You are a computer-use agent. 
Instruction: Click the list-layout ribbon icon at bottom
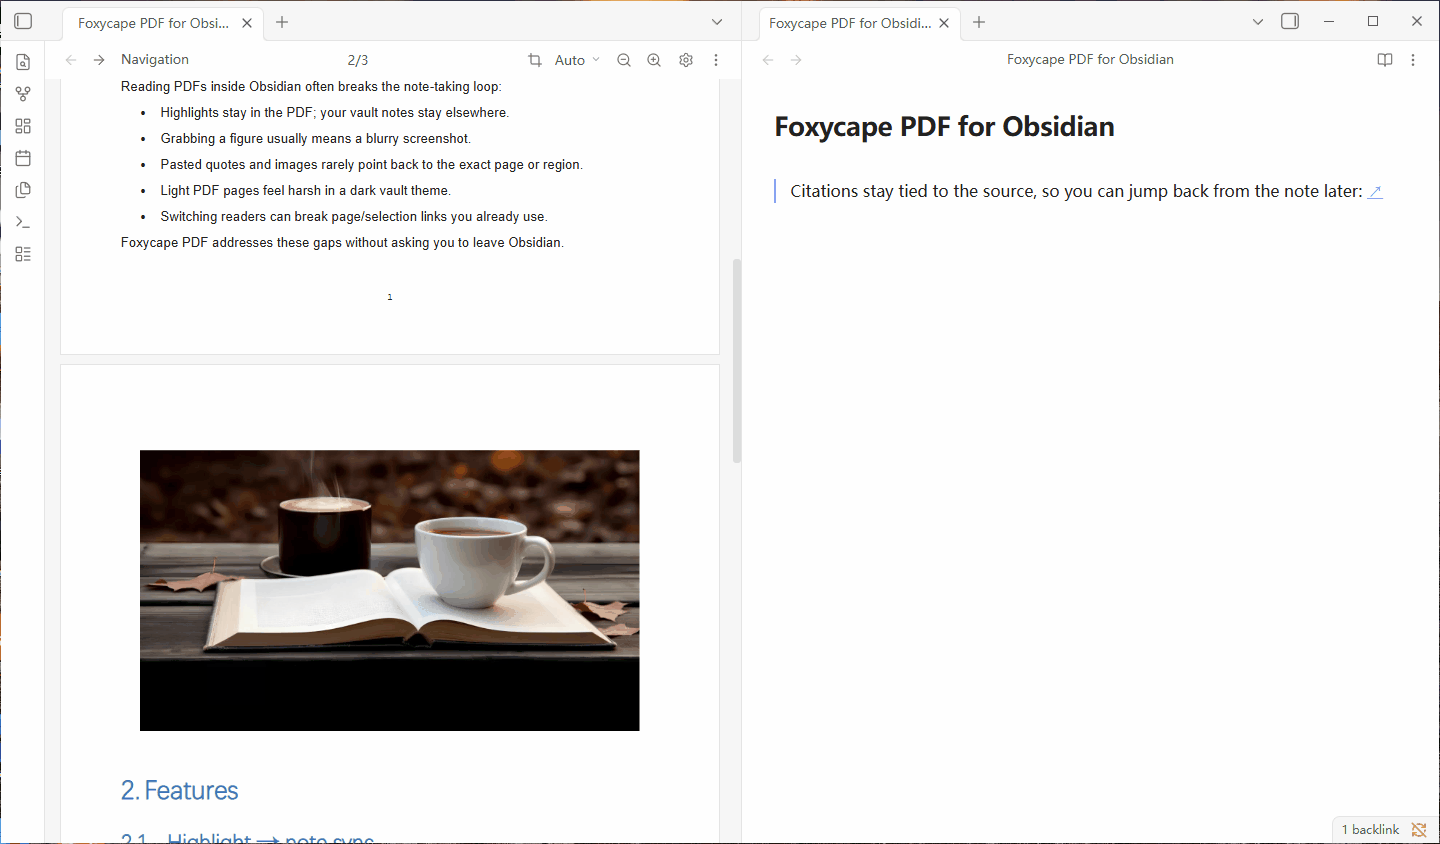click(x=23, y=254)
